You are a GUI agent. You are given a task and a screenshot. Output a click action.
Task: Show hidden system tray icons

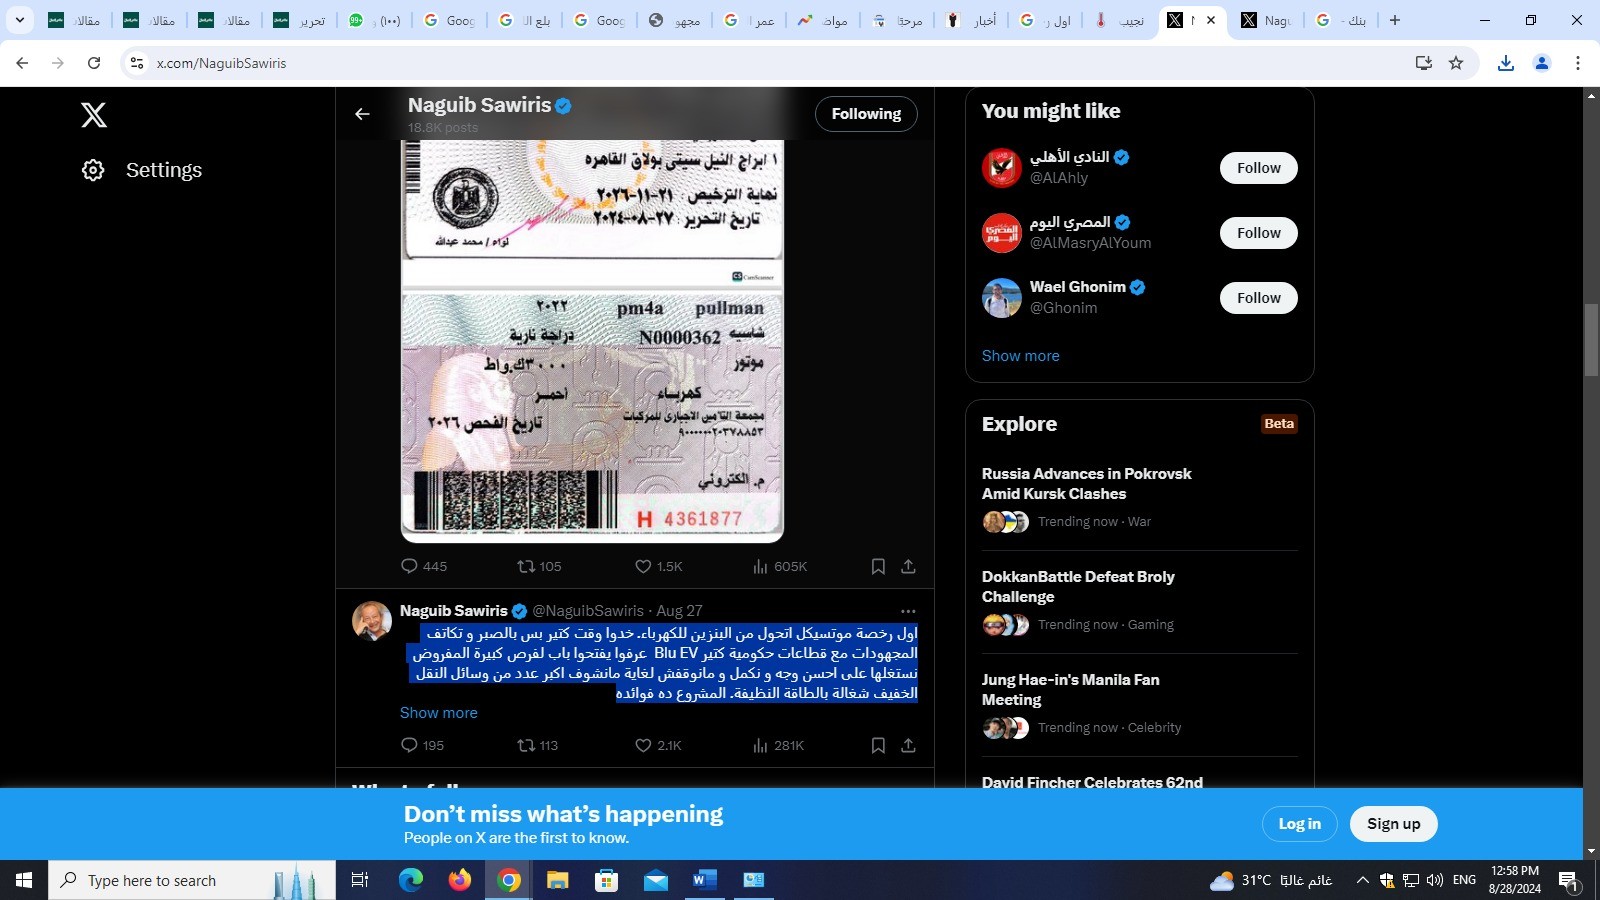[1362, 880]
